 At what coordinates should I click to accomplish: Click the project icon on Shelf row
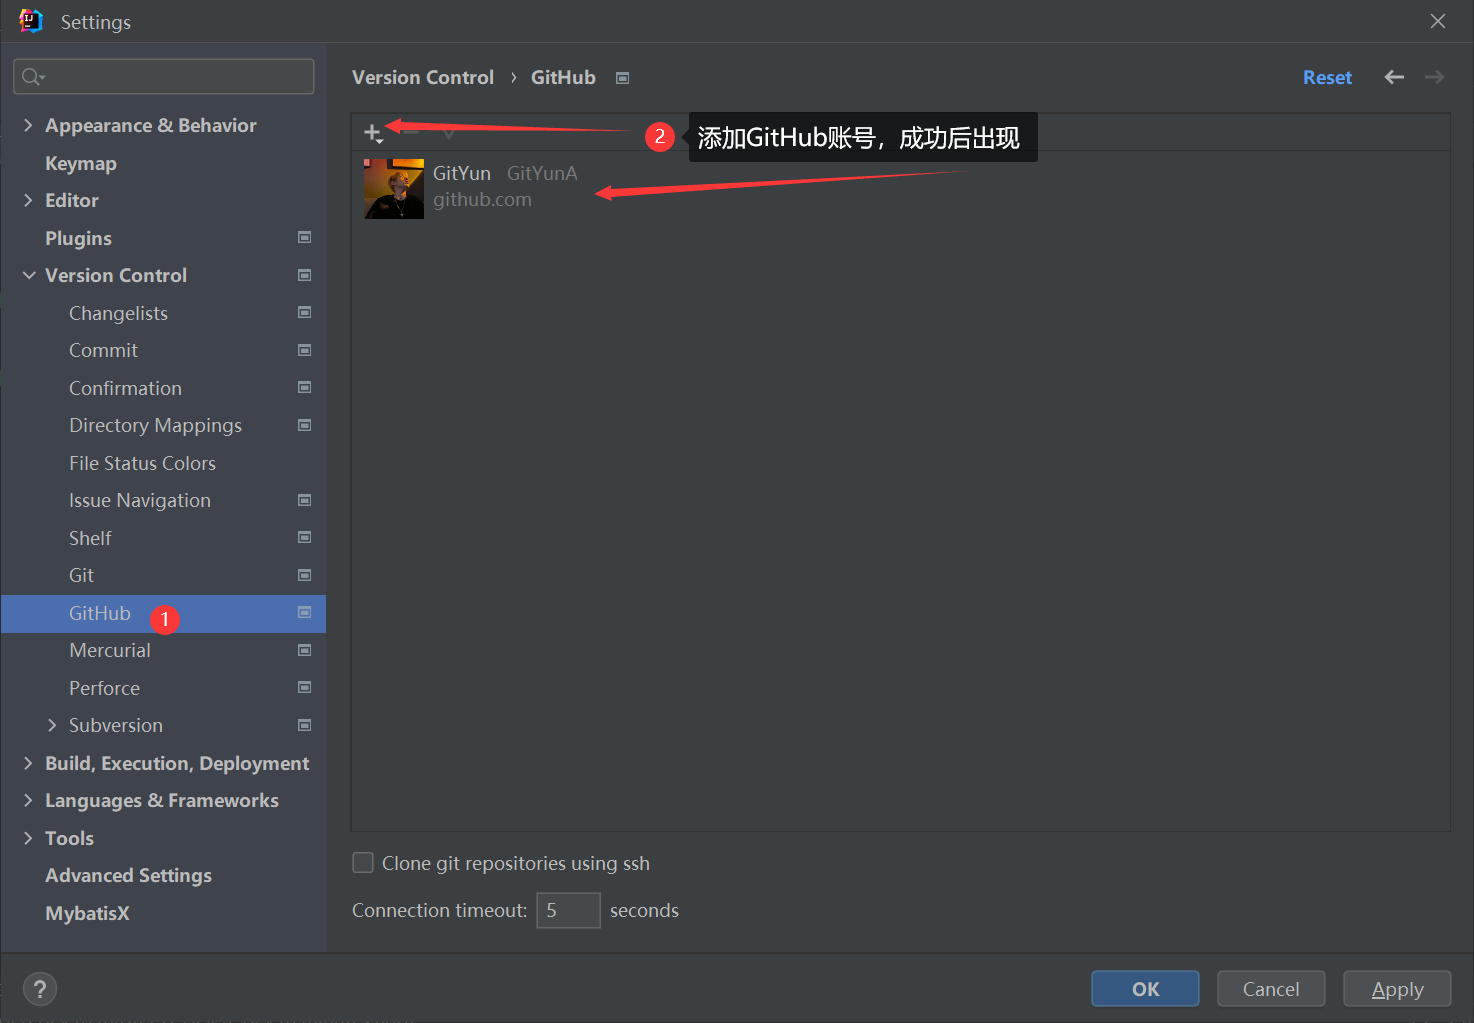click(x=305, y=537)
